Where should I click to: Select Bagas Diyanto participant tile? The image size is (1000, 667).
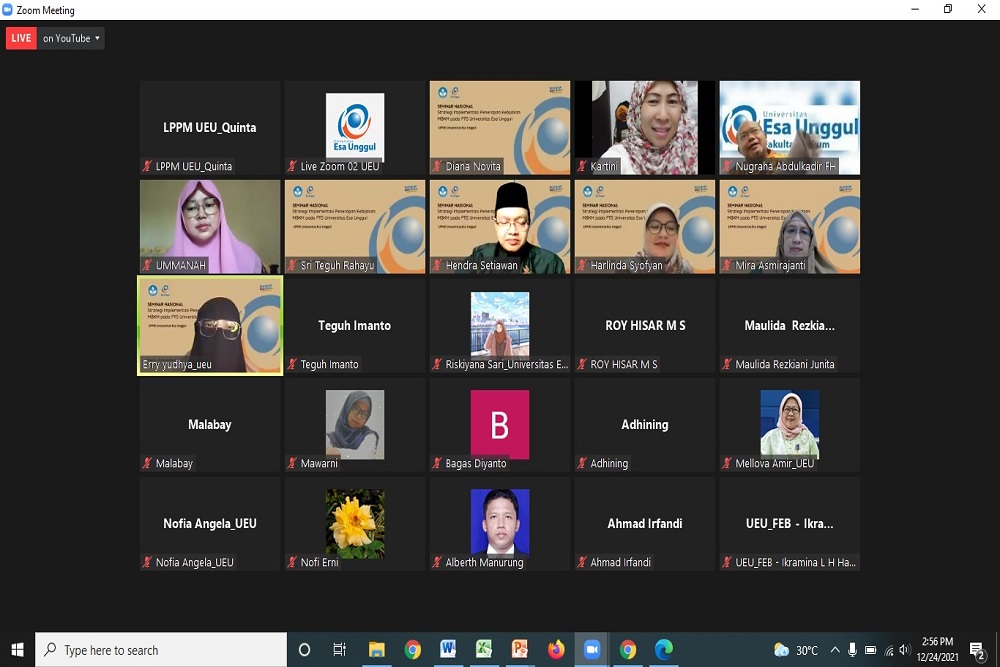(499, 425)
